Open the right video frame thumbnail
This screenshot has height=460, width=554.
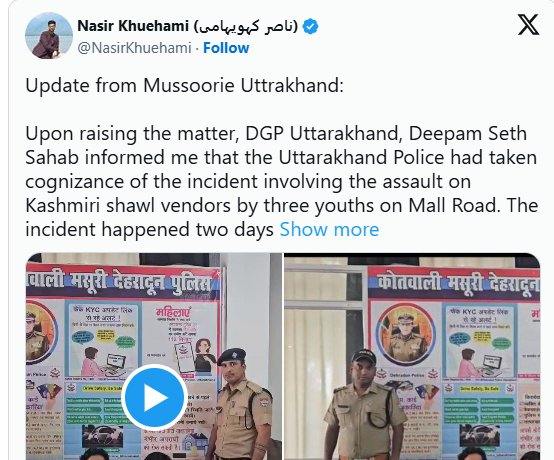tap(412, 356)
